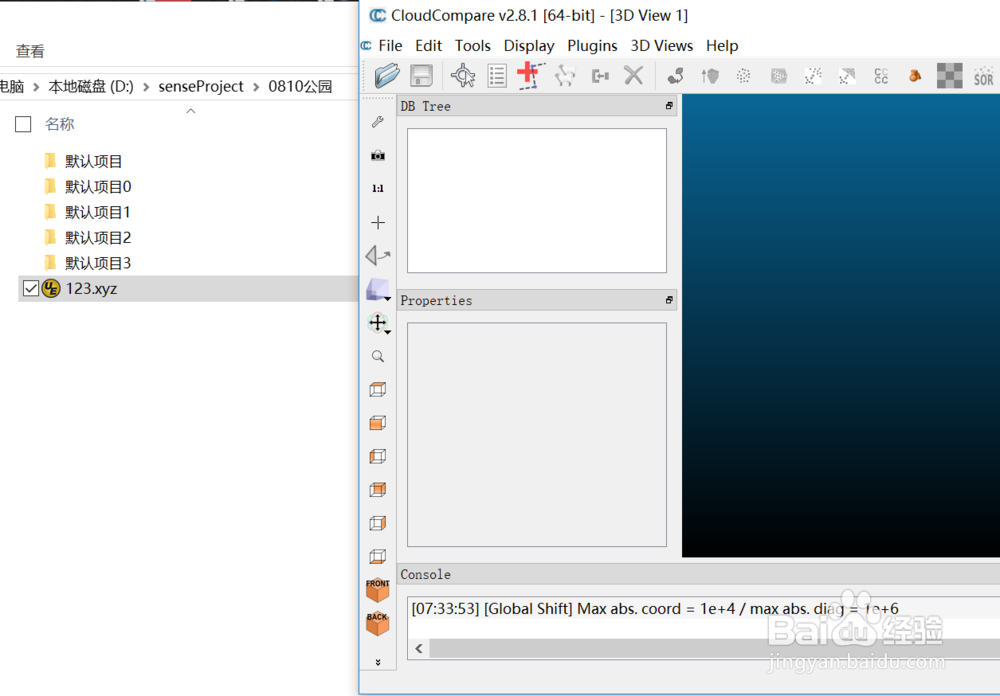Screen dimensions: 1000x696
Task: Click the chevron before senseProject in breadcrumb
Action: (x=146, y=87)
